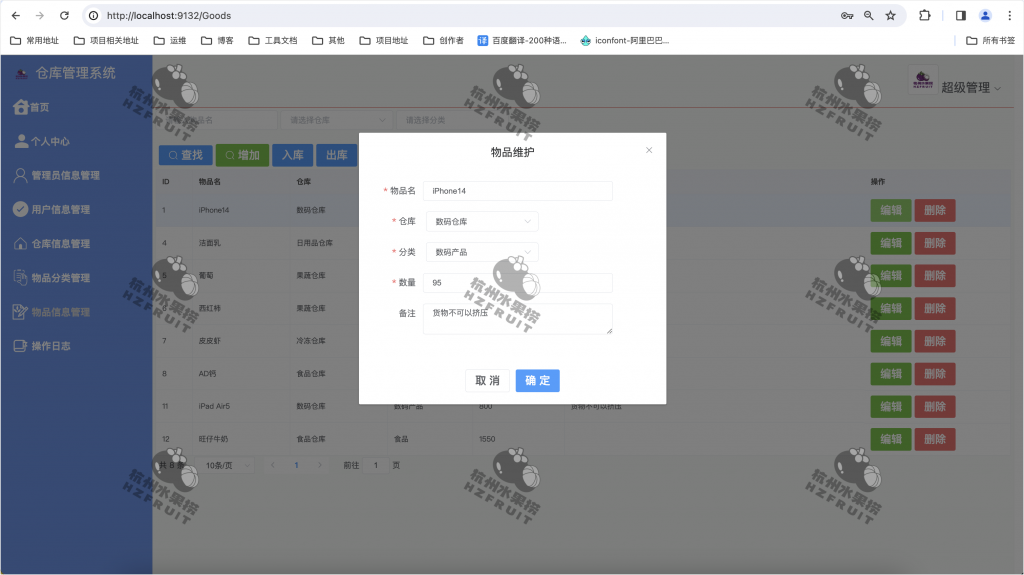Bookmark this page with star icon

tap(891, 15)
